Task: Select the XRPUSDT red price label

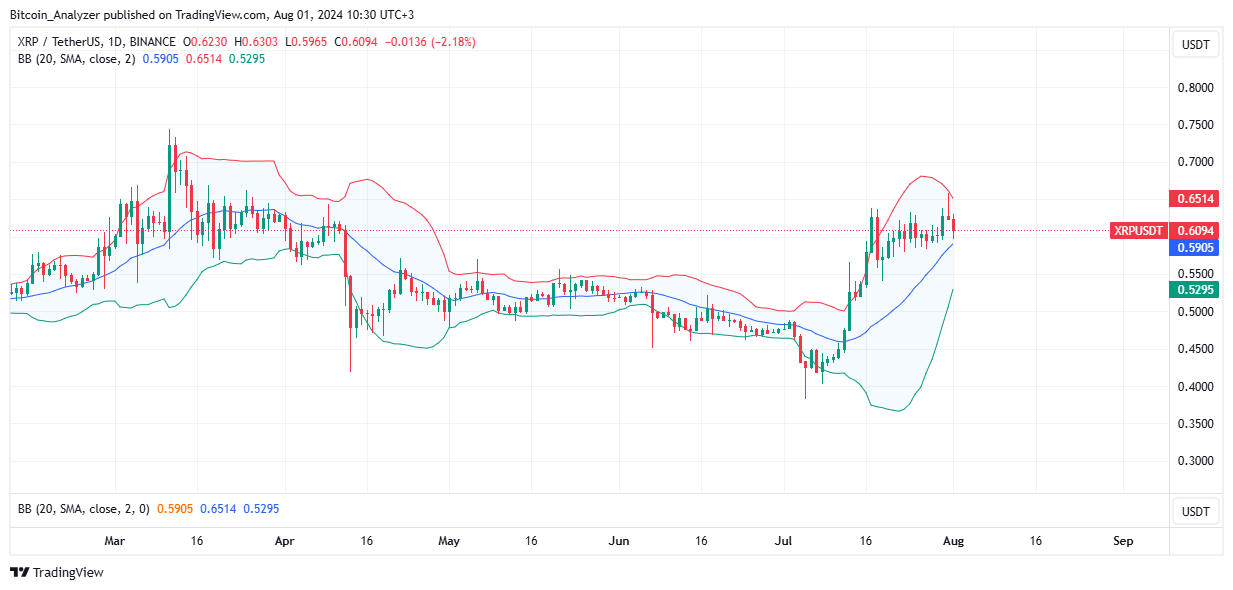Action: click(x=1138, y=230)
